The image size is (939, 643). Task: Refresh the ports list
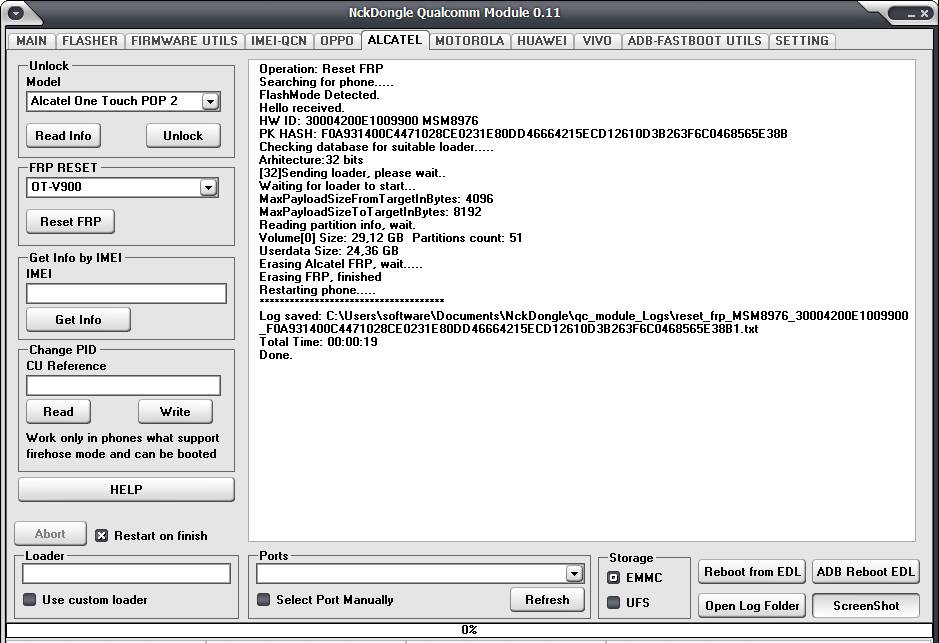[547, 600]
